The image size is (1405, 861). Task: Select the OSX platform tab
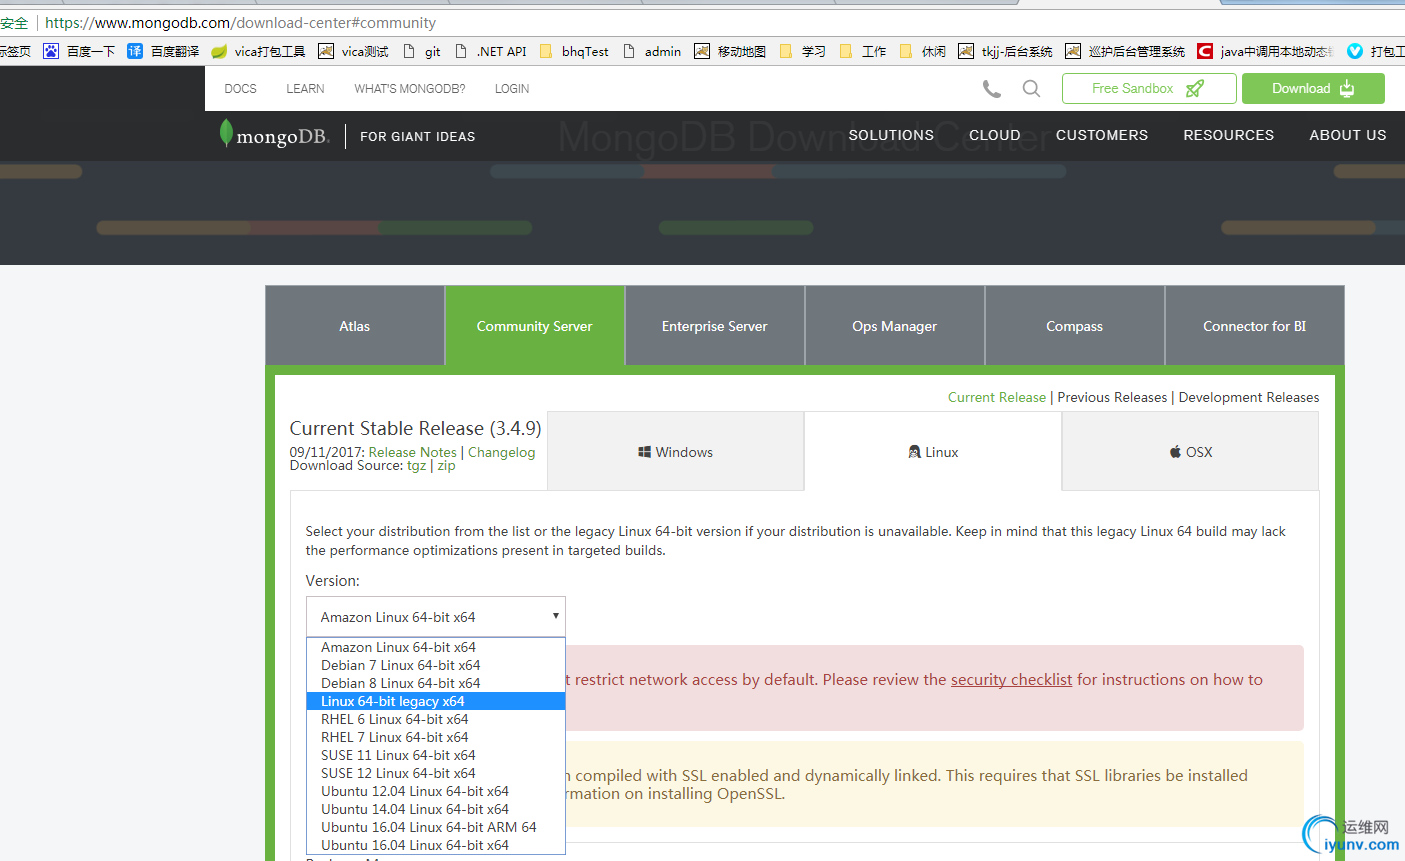(1190, 452)
